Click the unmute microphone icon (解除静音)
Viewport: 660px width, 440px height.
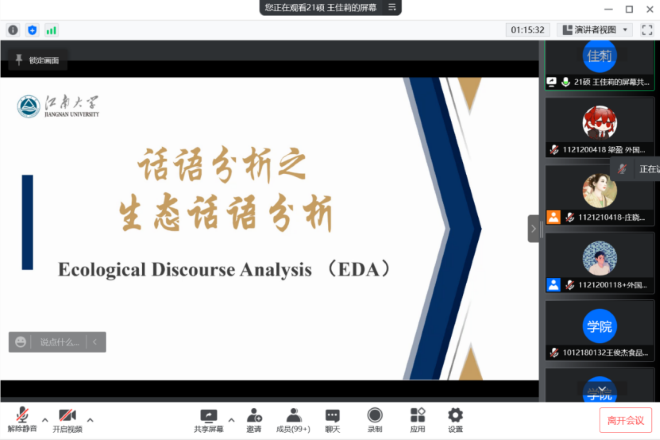pos(19,416)
